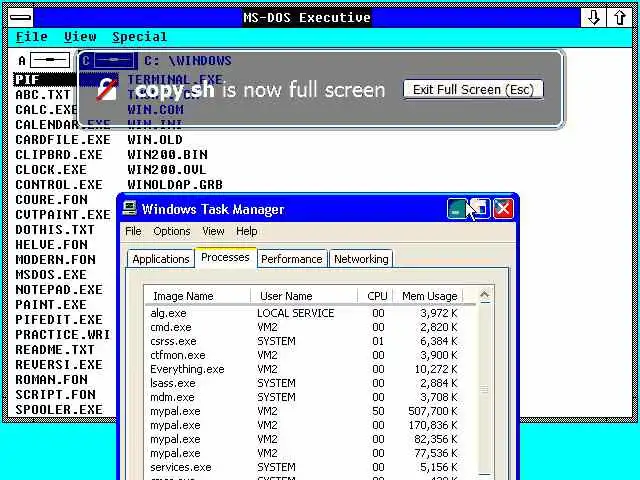Open Help menu in Task Manager
This screenshot has height=480, width=640.
[x=247, y=231]
